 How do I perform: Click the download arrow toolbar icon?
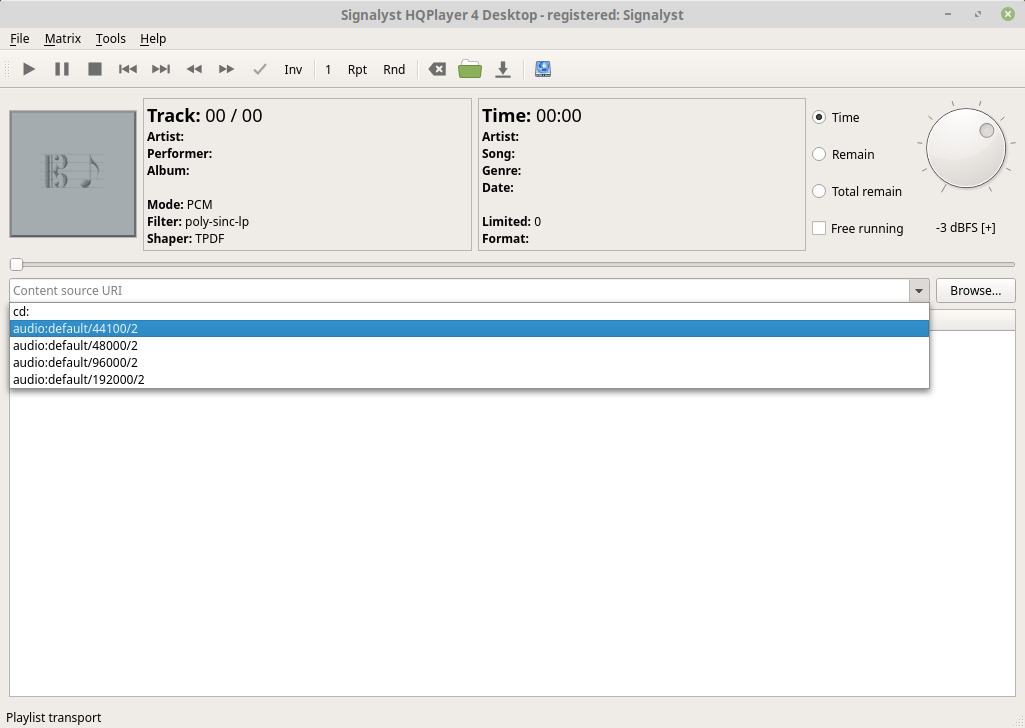(x=503, y=69)
